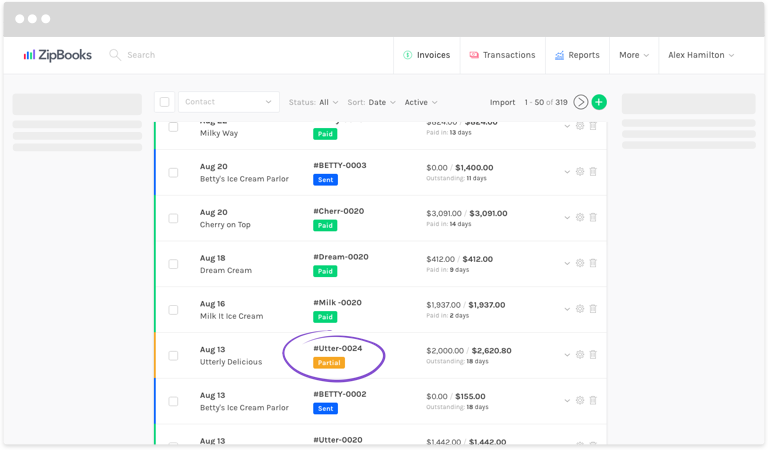768x450 pixels.
Task: Check the Milk It Ice Cream checkbox
Action: [x=173, y=310]
